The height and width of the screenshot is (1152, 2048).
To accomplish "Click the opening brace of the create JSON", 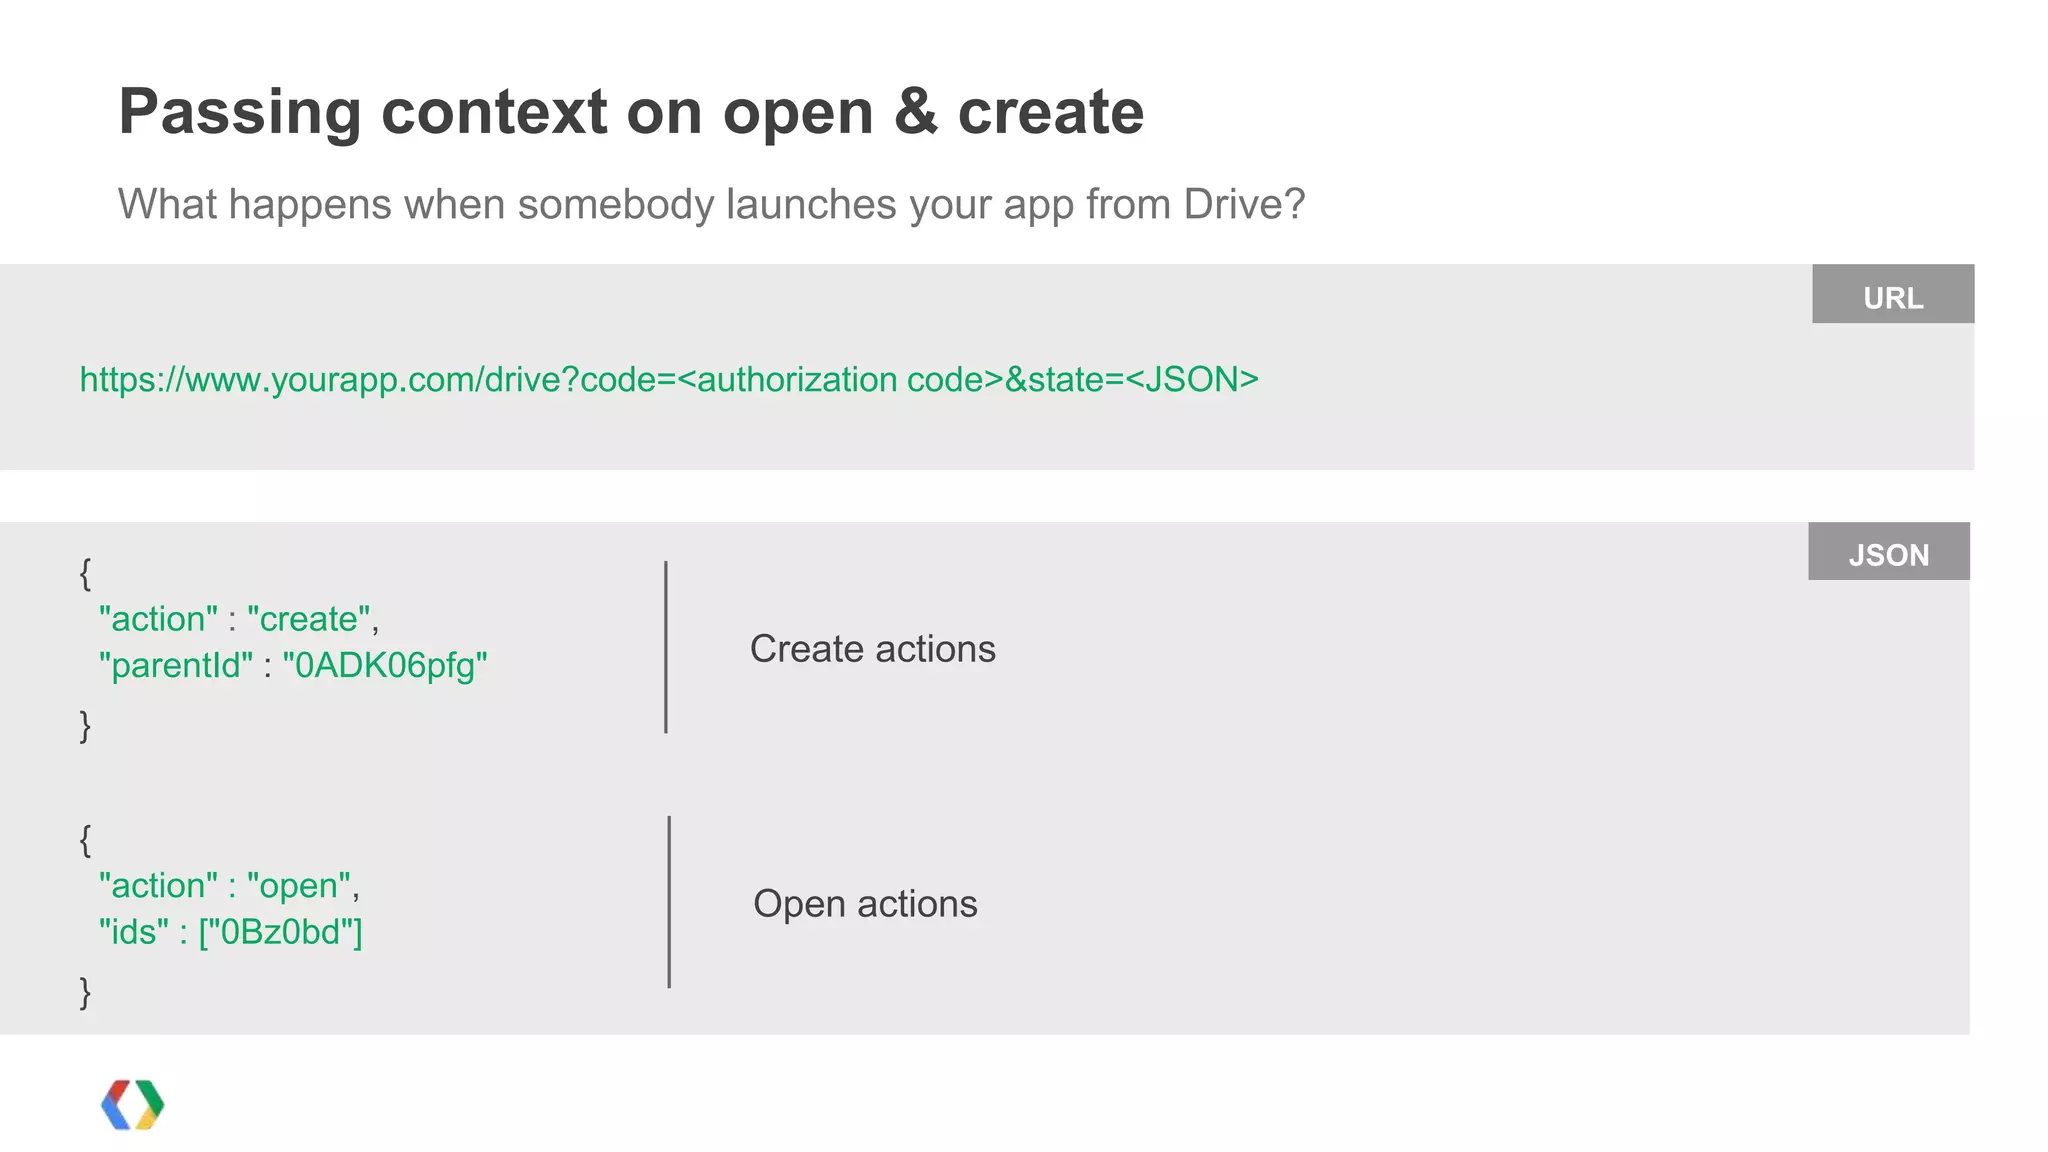I will 85,574.
